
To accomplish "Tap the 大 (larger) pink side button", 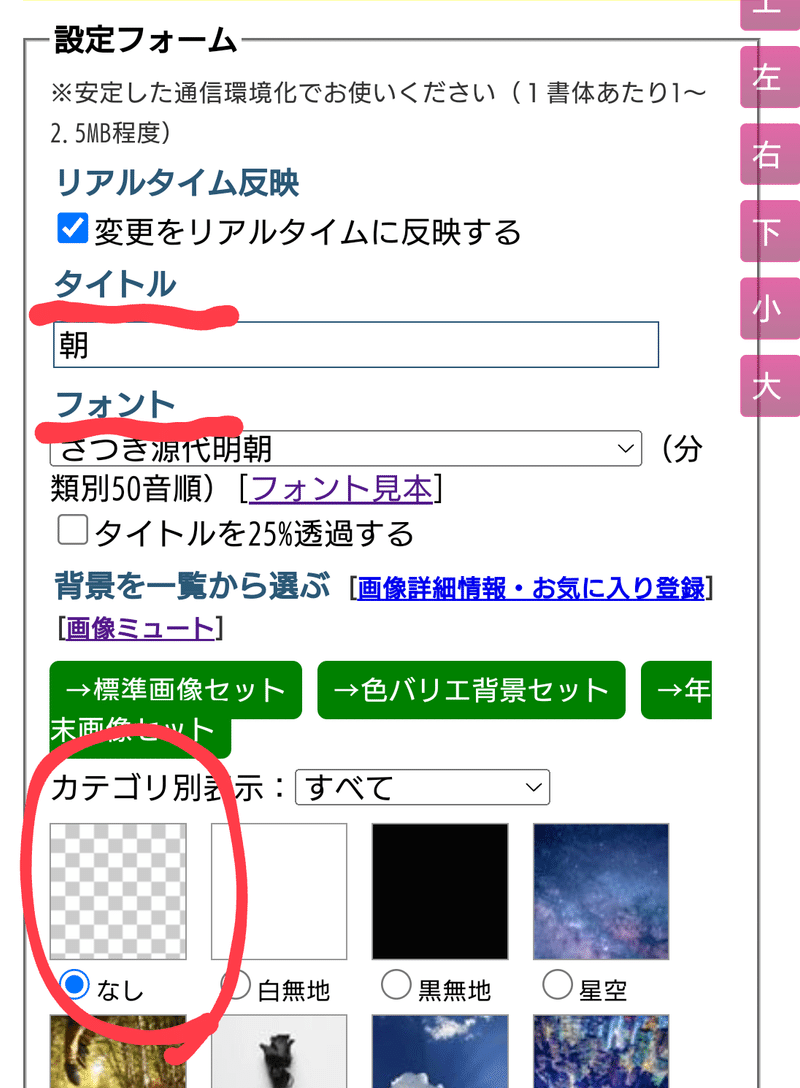I will tap(769, 386).
